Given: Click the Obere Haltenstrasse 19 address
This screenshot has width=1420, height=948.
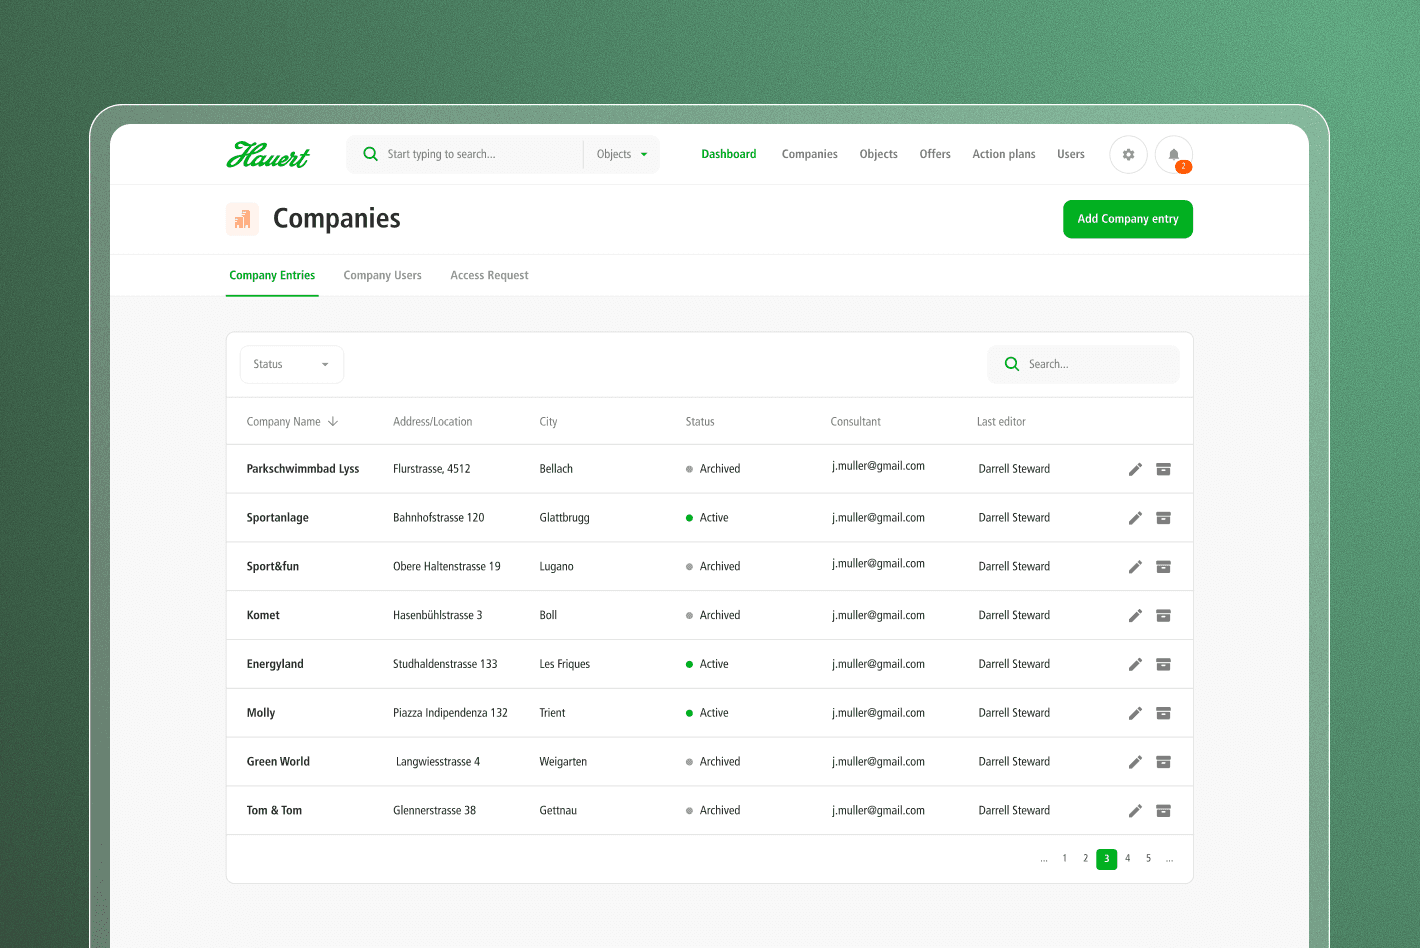Looking at the screenshot, I should [x=447, y=567].
